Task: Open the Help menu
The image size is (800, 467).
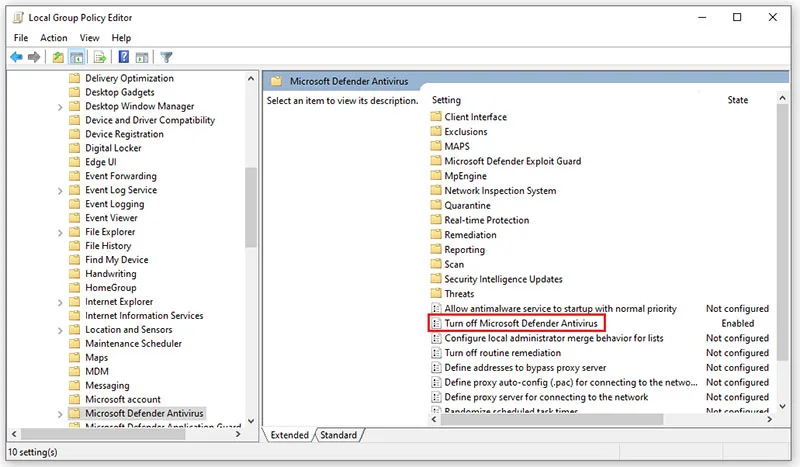Action: tap(121, 38)
